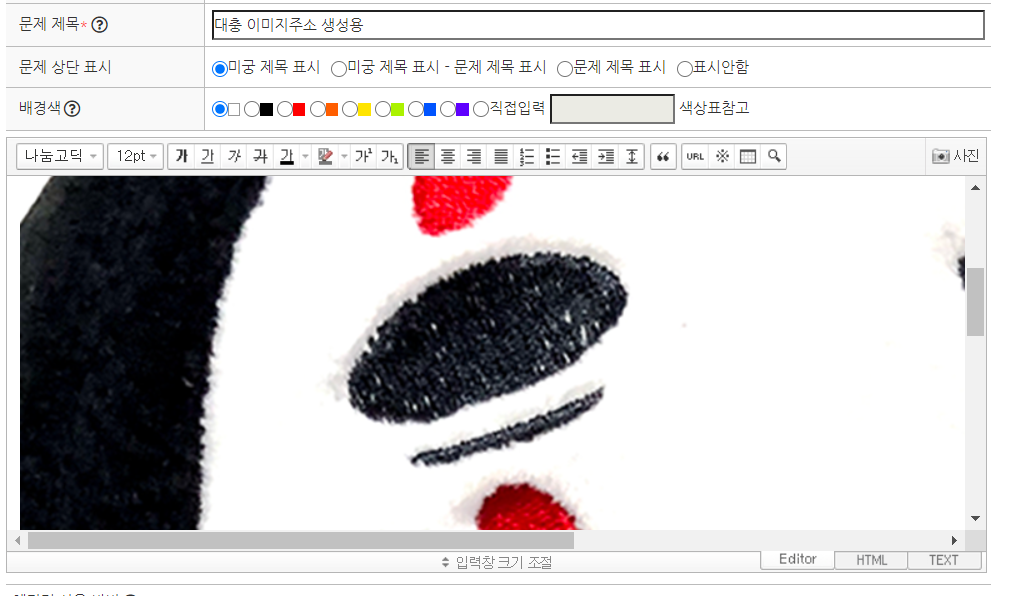Apply bold formatting in editor toolbar
1021x596 pixels.
point(182,156)
